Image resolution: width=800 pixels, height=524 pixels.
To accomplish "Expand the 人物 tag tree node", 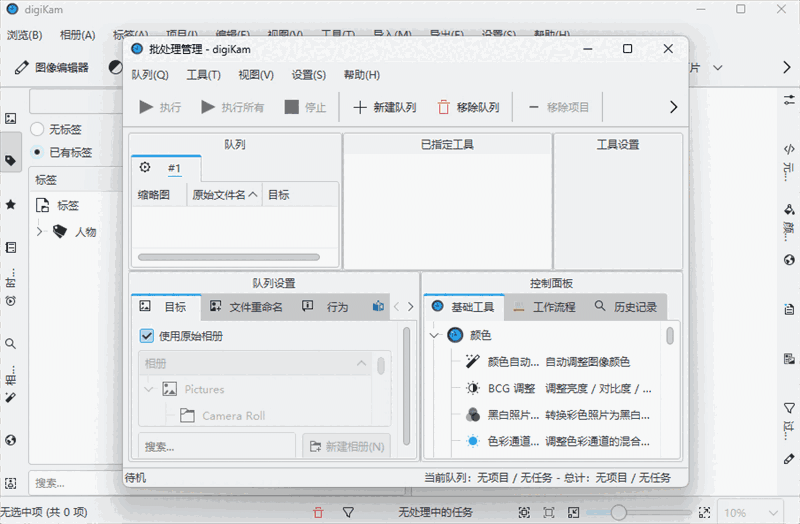I will pos(39,232).
